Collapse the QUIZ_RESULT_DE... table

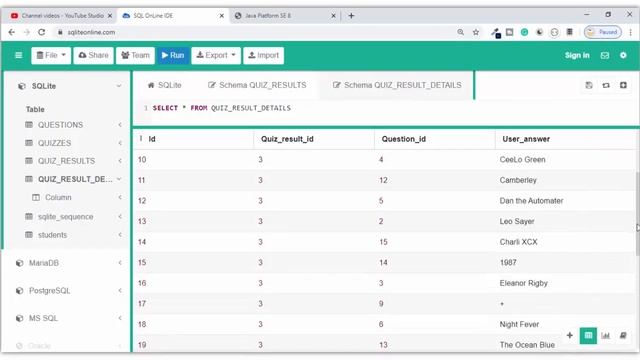coord(119,179)
